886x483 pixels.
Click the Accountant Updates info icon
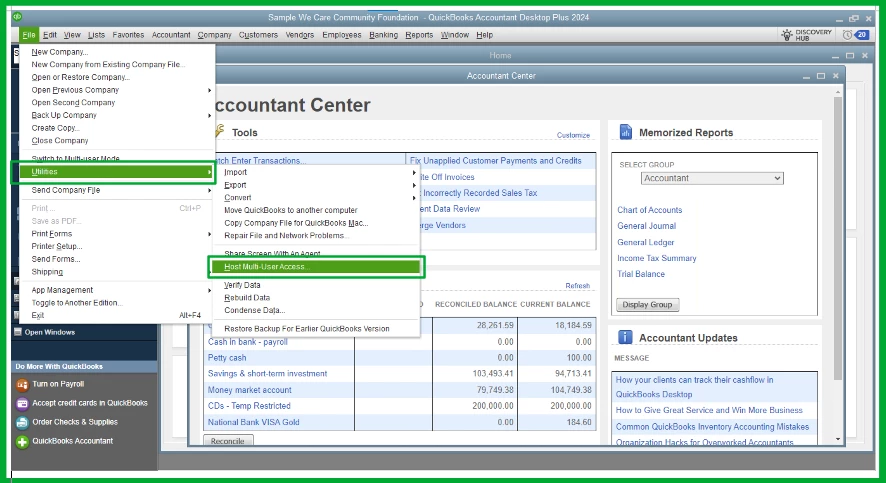click(x=625, y=337)
